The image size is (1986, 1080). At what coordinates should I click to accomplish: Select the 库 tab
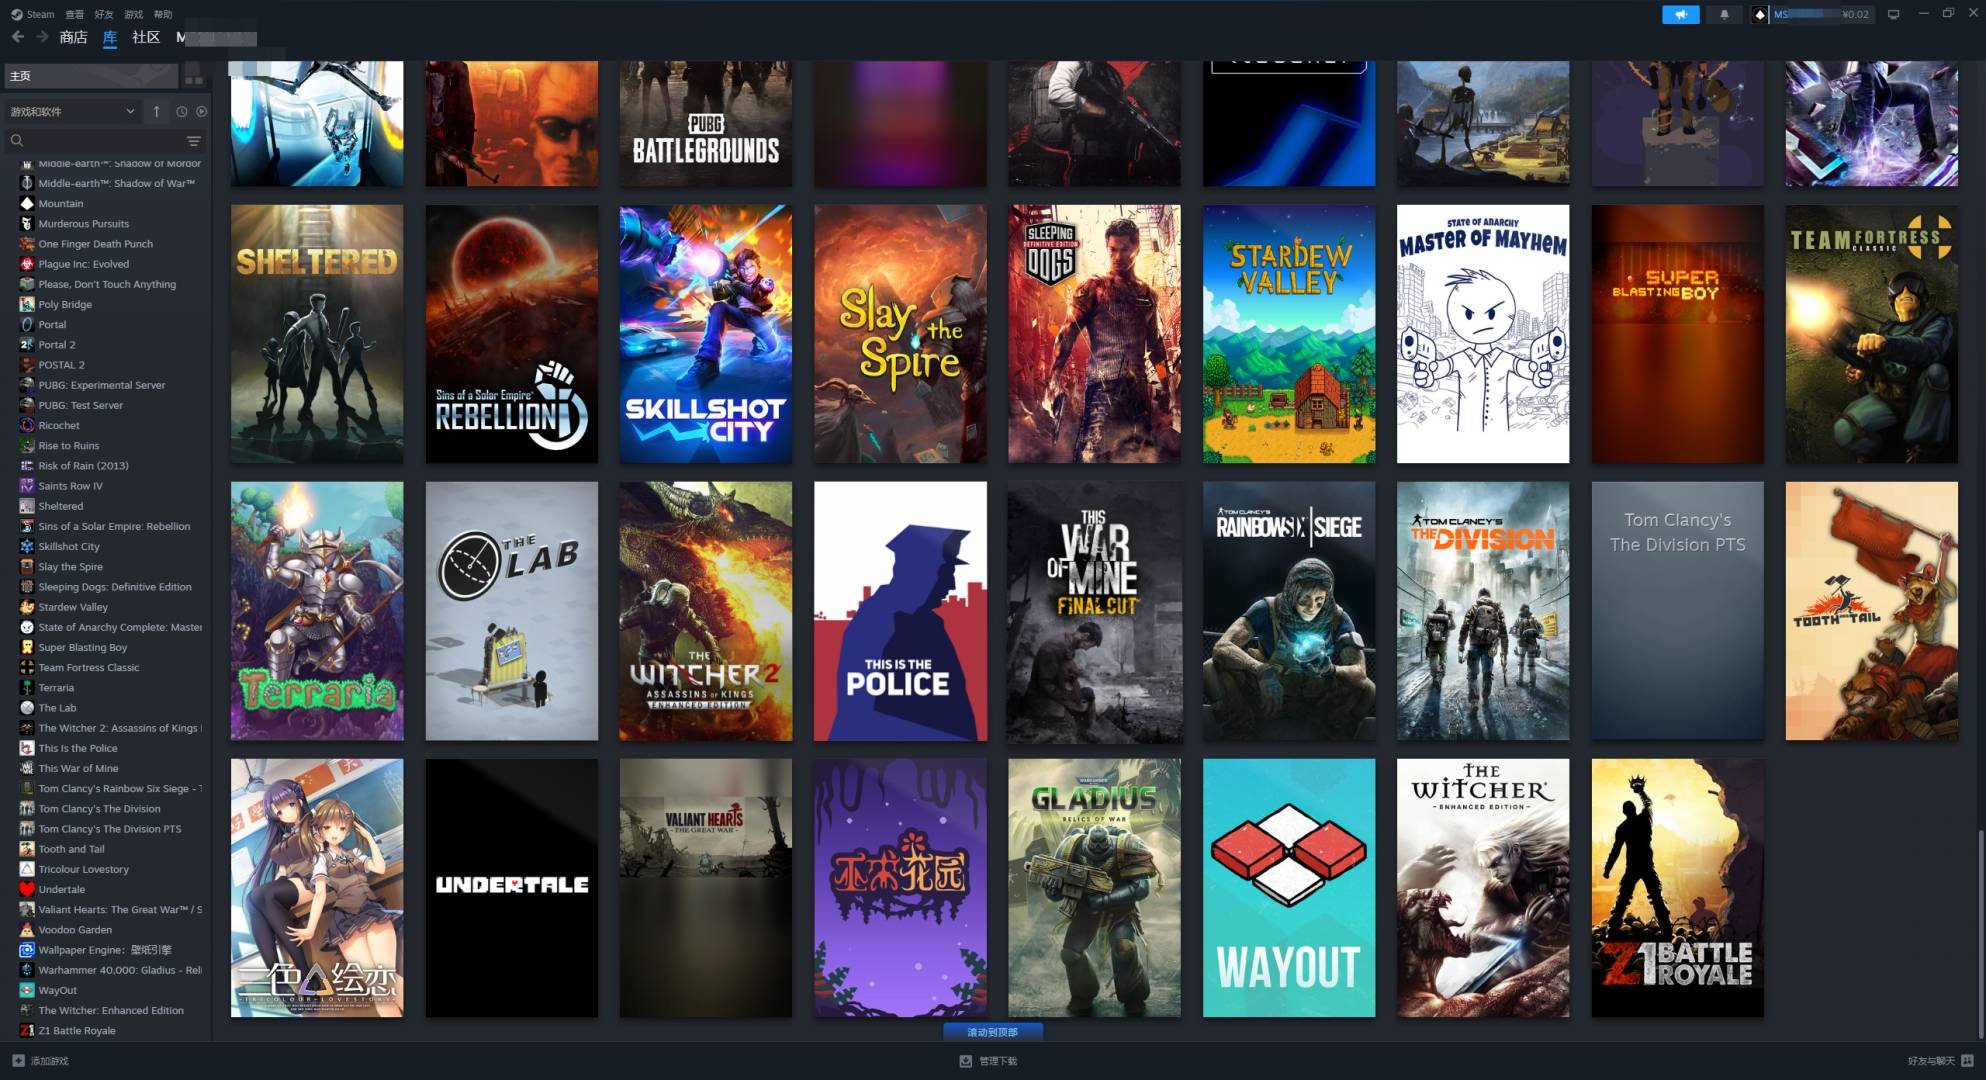click(x=110, y=37)
